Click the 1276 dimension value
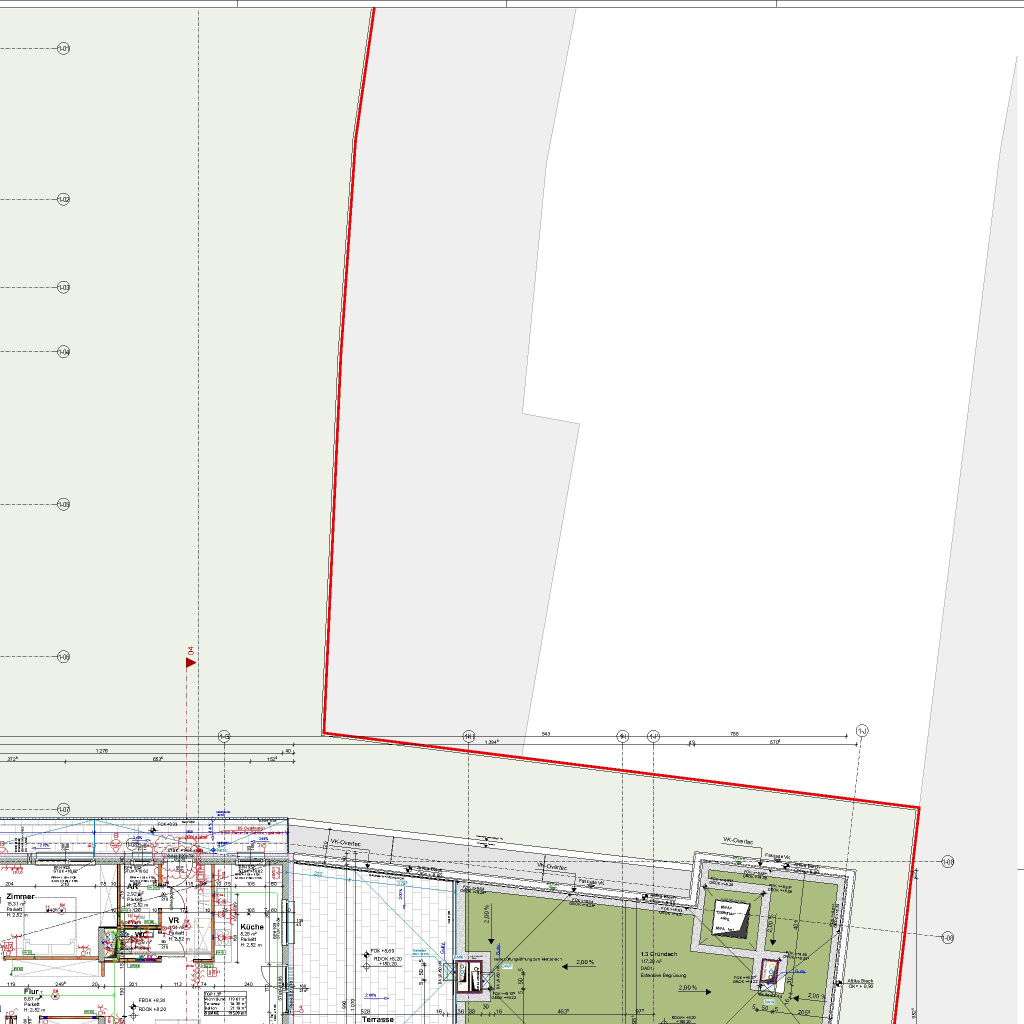The width and height of the screenshot is (1024, 1024). pos(102,750)
